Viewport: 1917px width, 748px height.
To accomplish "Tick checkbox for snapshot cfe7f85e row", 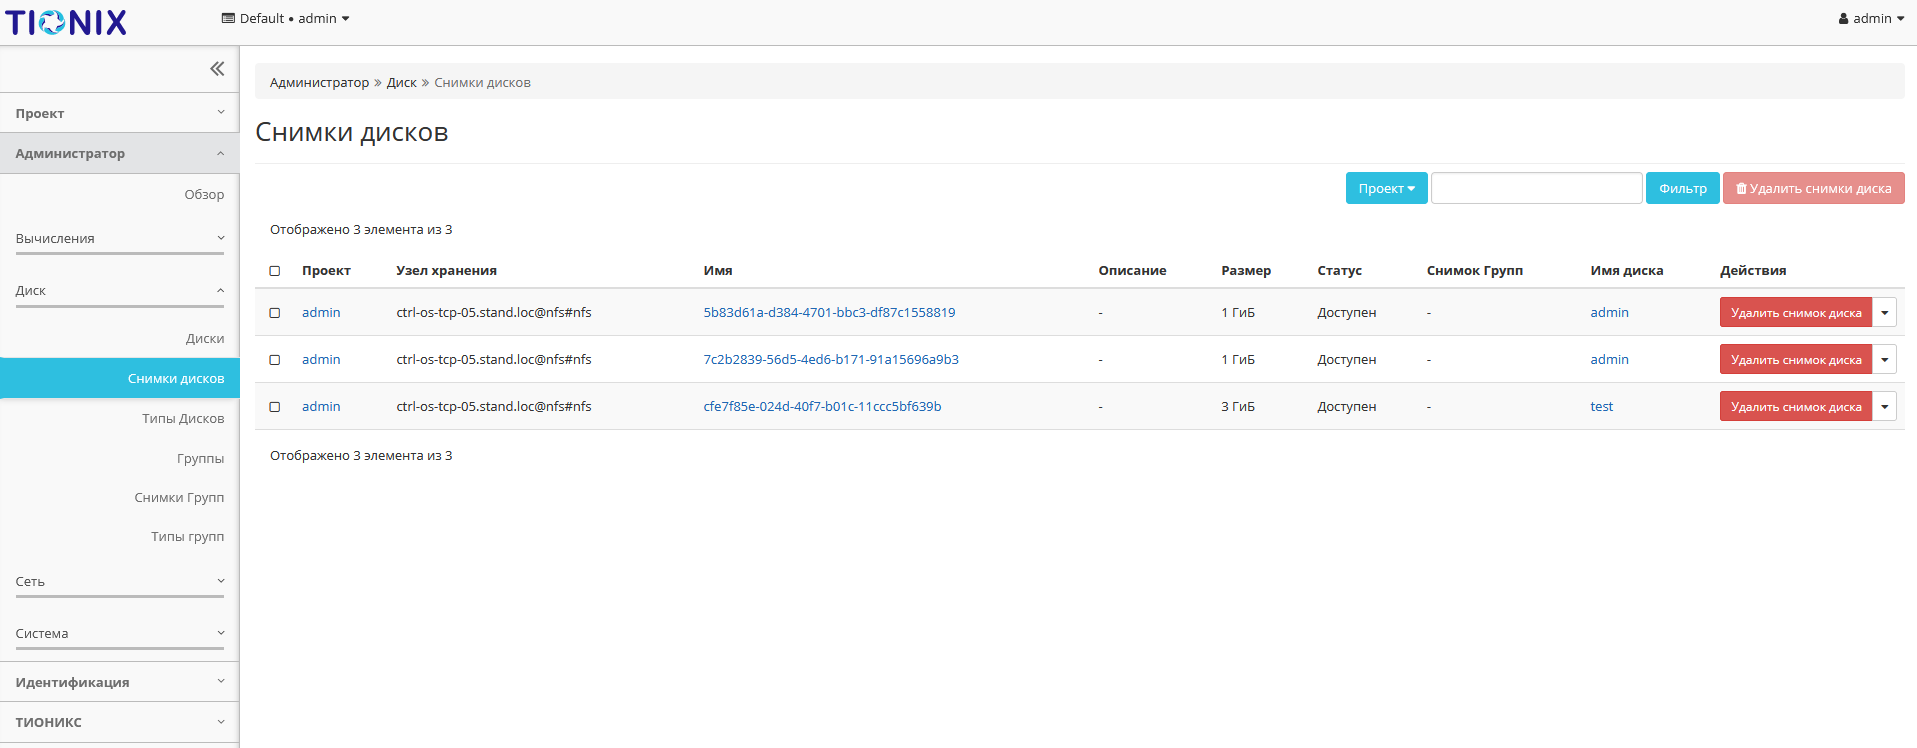I will 275,407.
